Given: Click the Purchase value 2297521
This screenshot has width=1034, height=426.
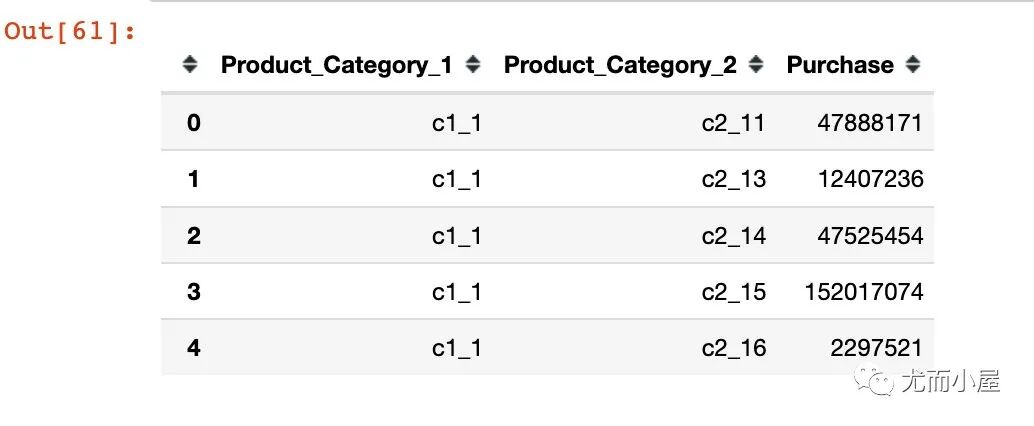Looking at the screenshot, I should pos(876,348).
